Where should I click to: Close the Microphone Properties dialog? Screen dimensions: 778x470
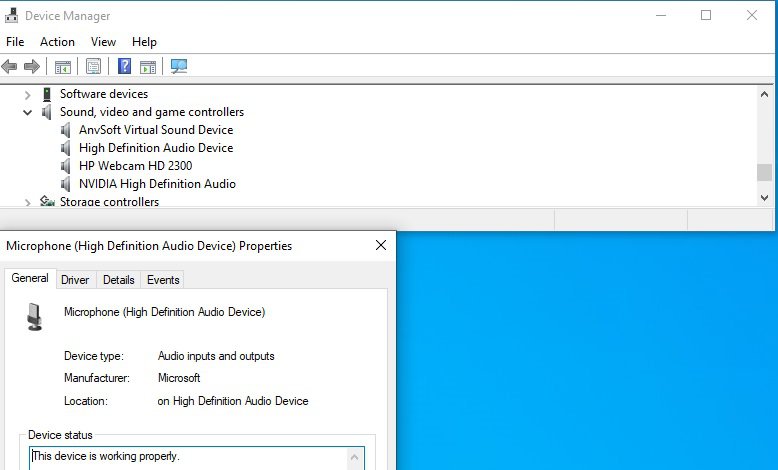click(380, 245)
